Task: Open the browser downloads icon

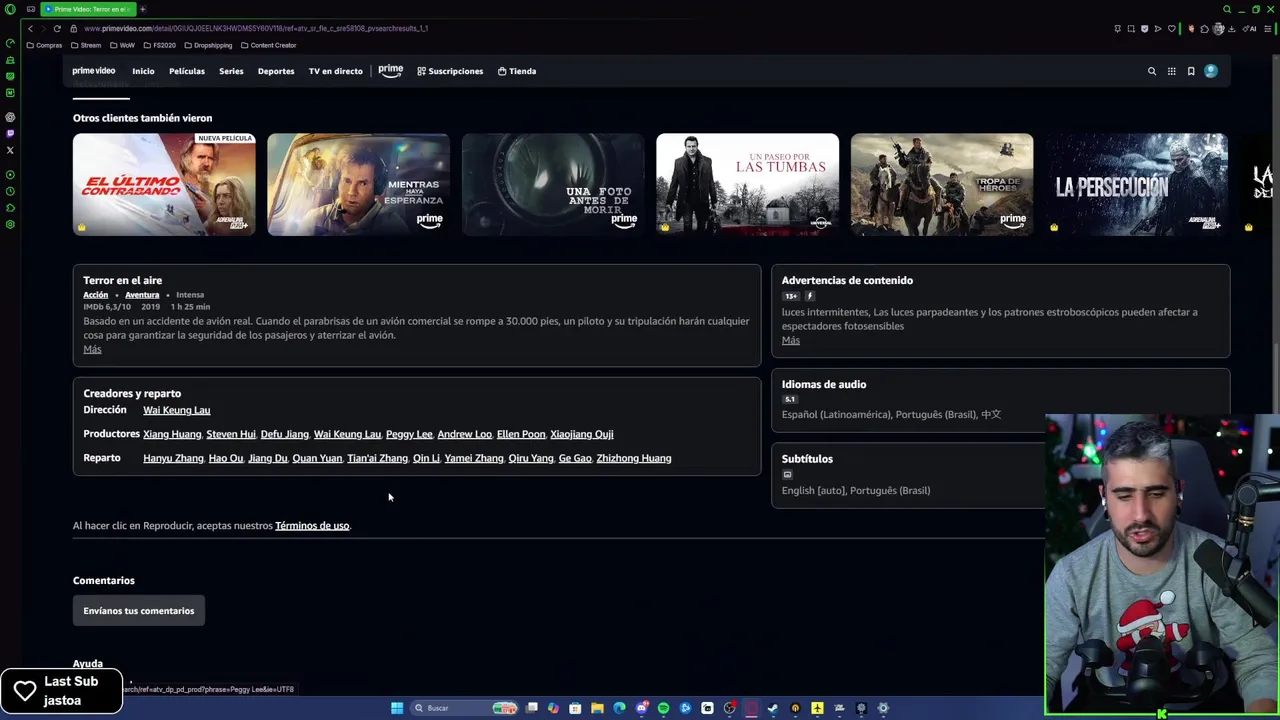Action: coord(1231,28)
